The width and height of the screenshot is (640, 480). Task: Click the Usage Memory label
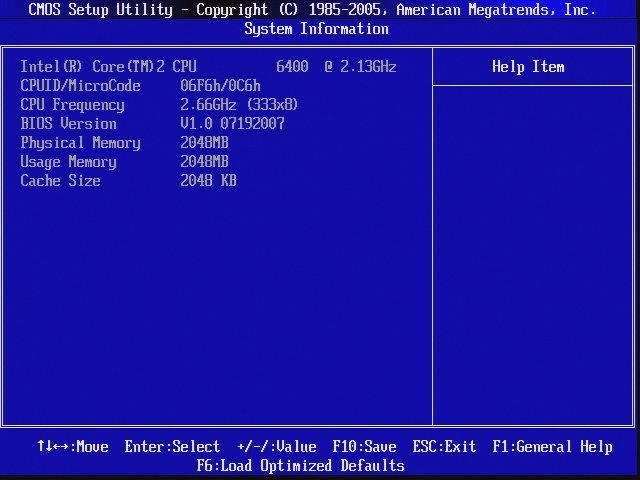point(69,162)
